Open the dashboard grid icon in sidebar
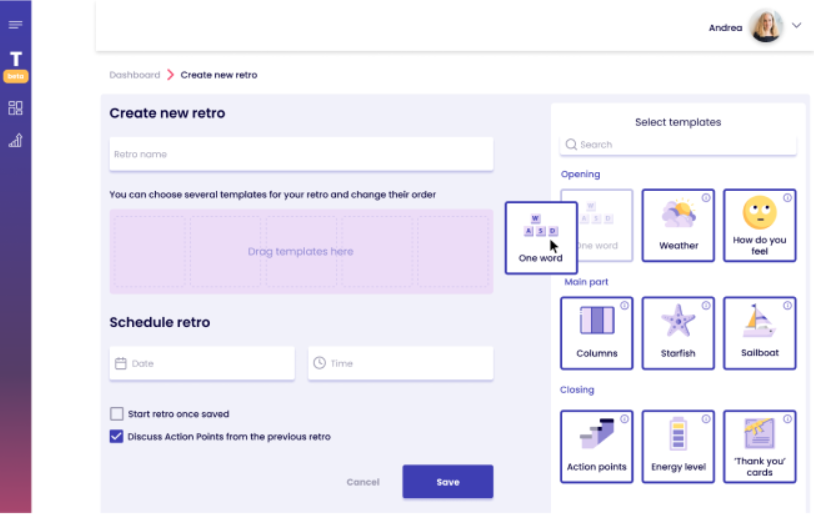 coord(16,108)
